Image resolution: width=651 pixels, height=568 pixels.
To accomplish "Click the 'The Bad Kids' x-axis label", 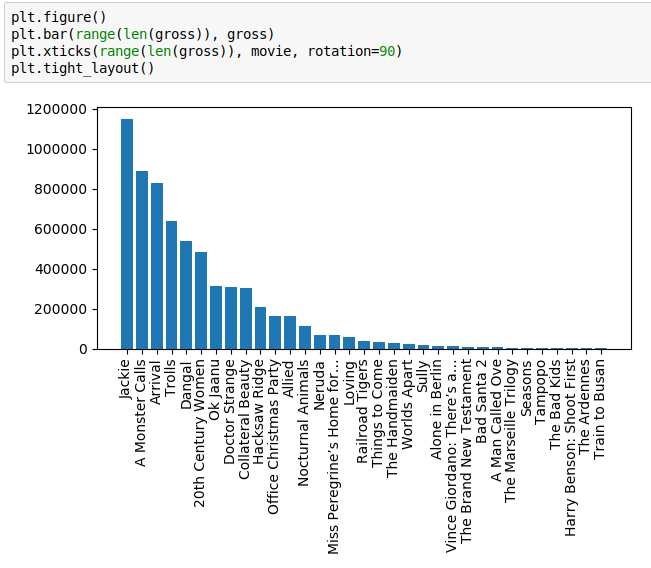I will [555, 405].
